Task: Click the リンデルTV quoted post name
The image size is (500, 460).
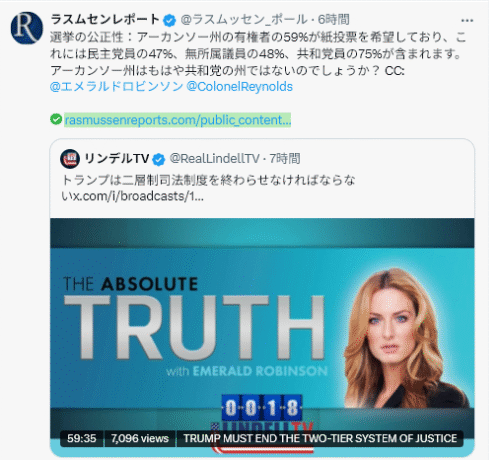Action: pos(116,158)
